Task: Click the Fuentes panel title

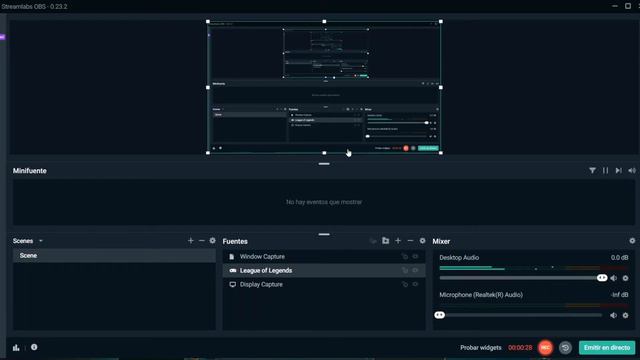Action: [x=235, y=241]
